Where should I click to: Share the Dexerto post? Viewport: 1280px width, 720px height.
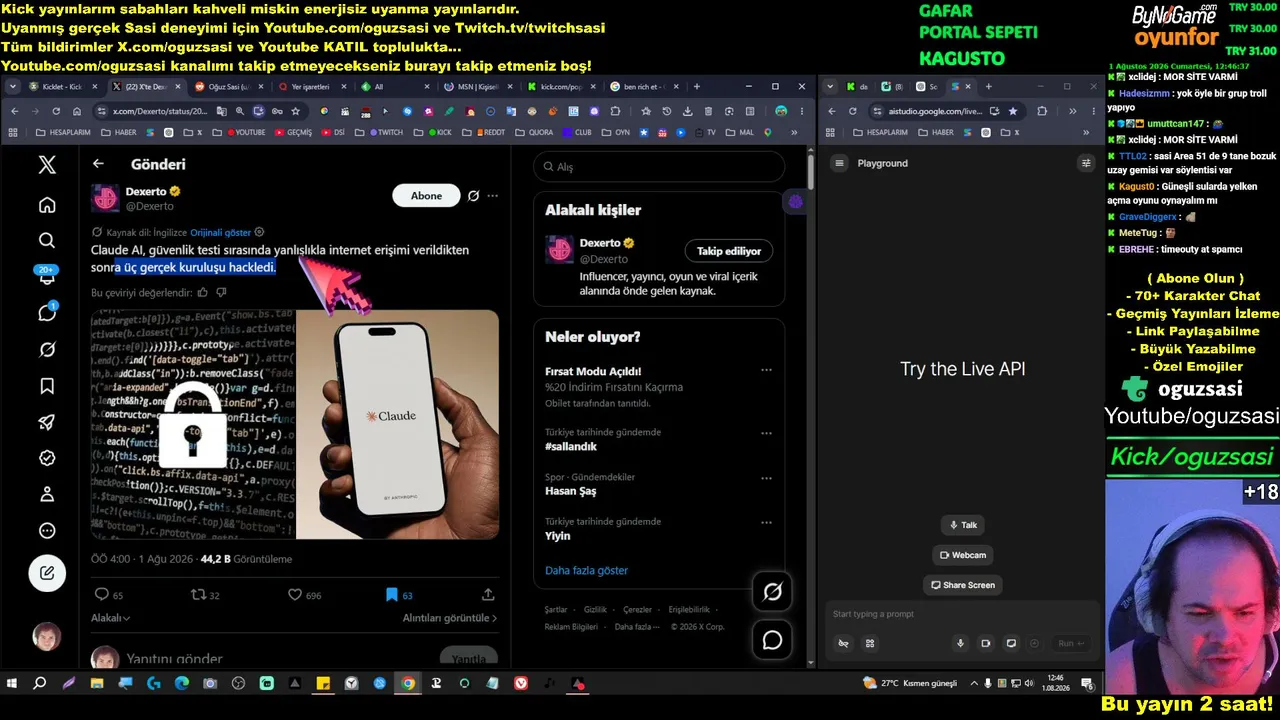tap(488, 594)
